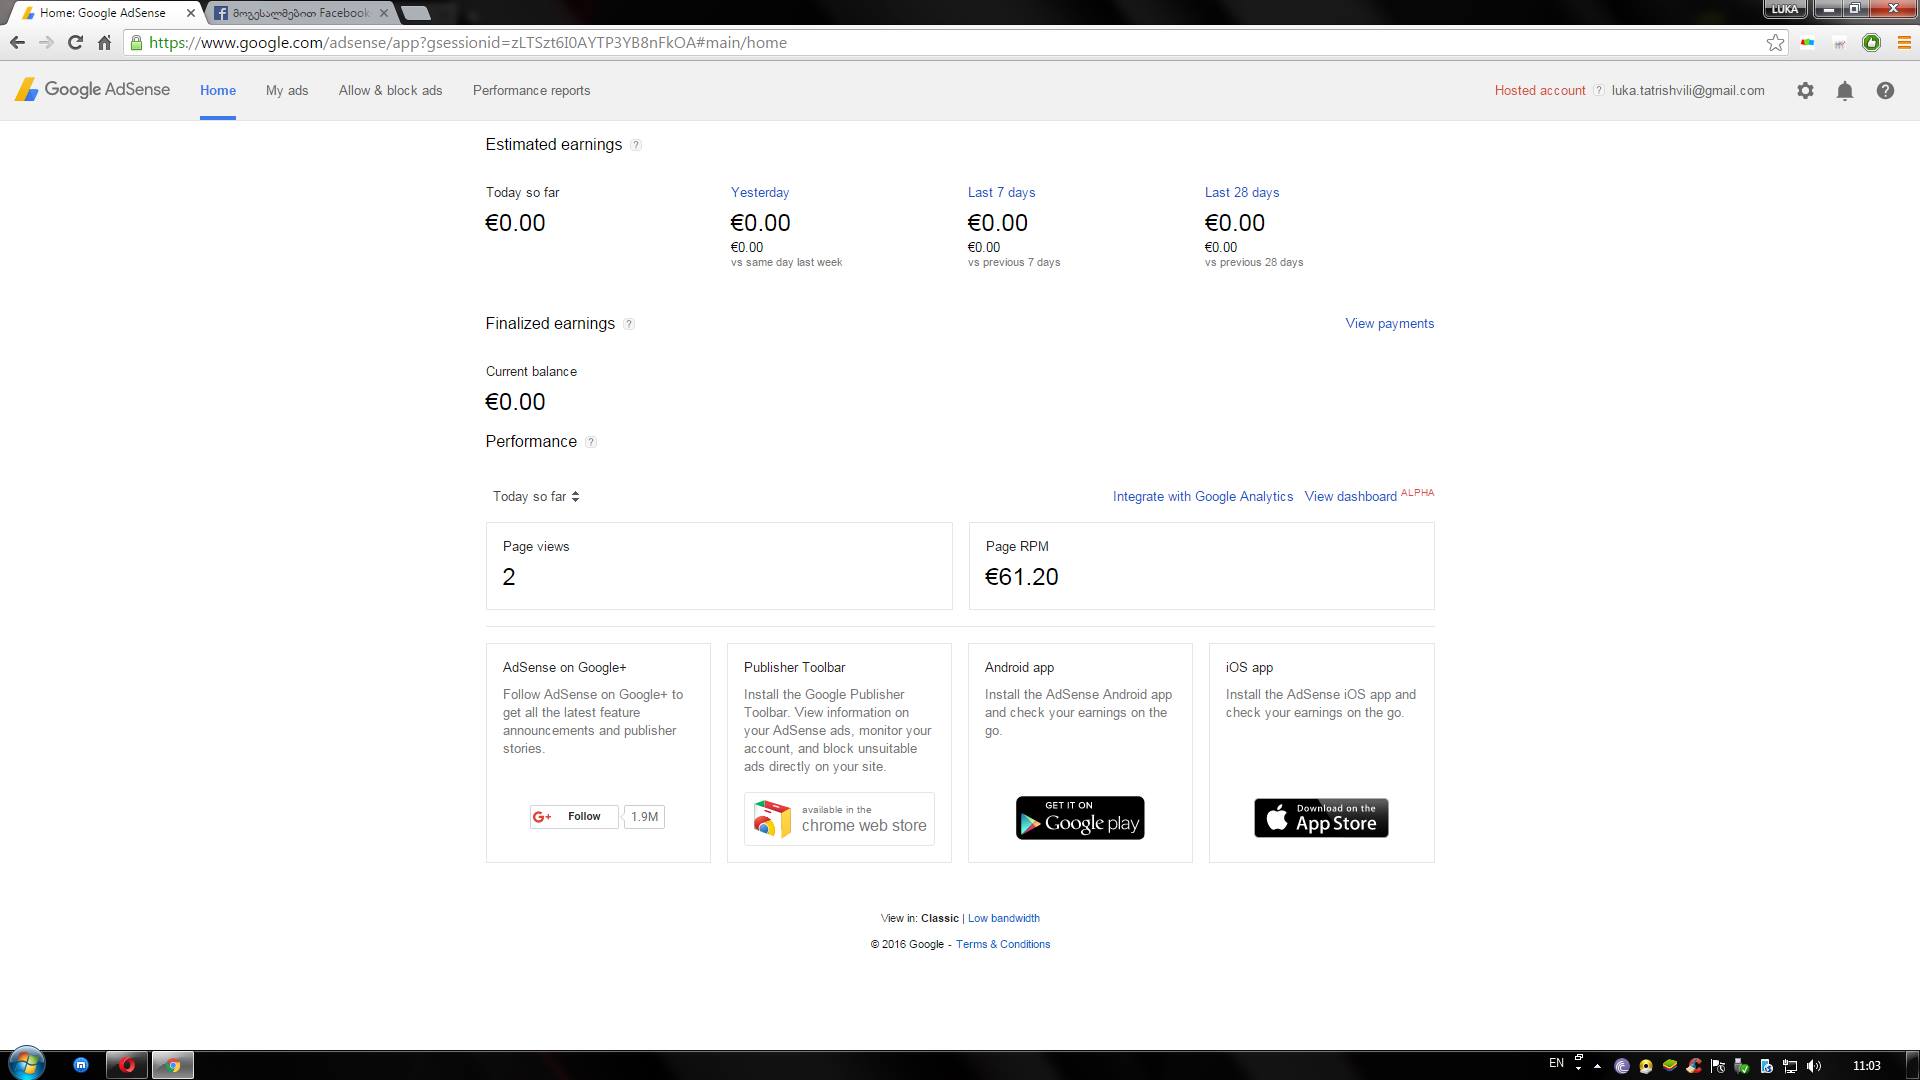Click the Get it on Google Play badge
The width and height of the screenshot is (1920, 1080).
(1080, 818)
